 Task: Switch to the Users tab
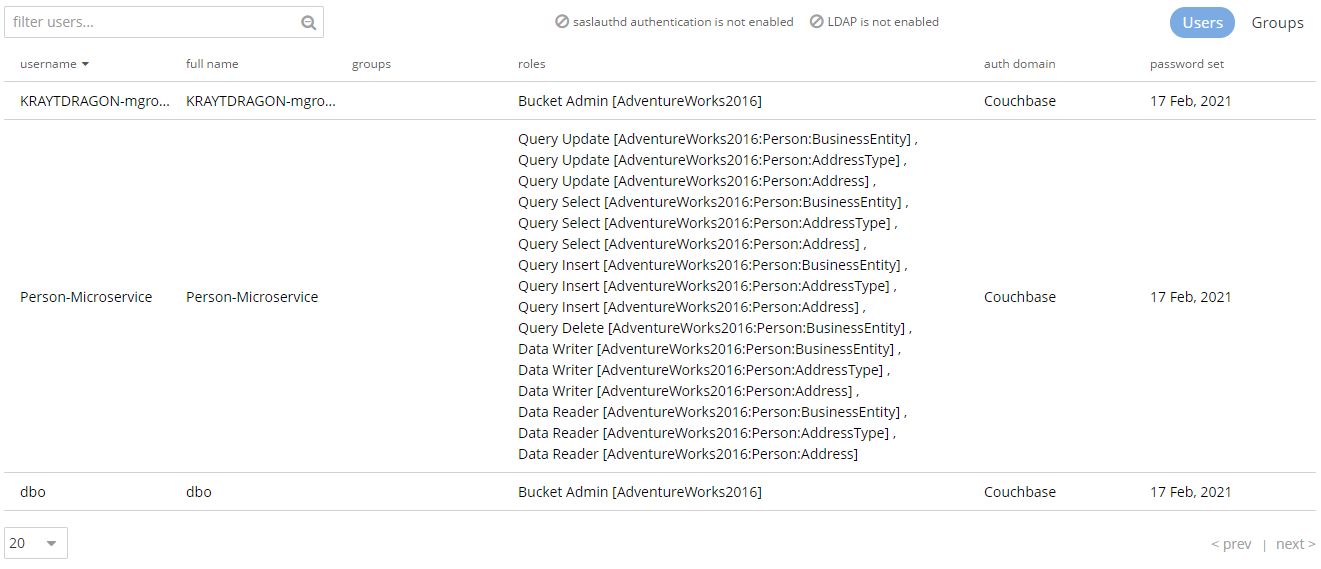point(1202,23)
